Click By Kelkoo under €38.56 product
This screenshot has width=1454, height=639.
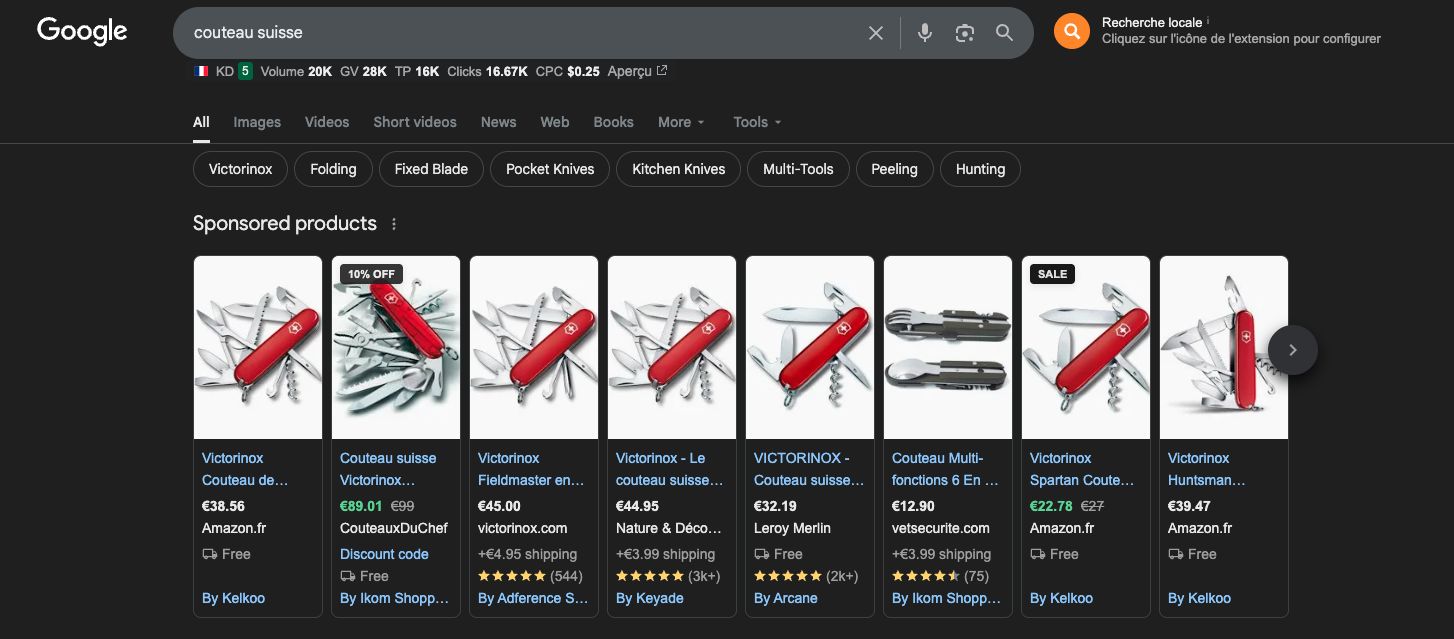(x=233, y=598)
